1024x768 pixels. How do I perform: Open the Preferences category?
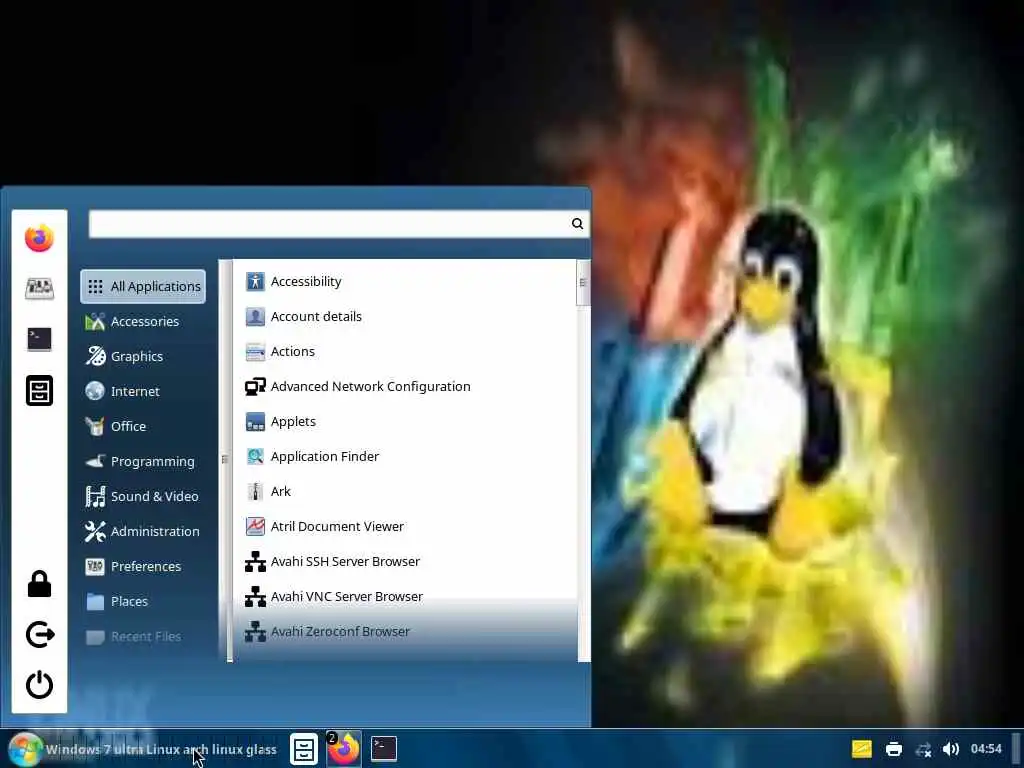coord(143,566)
